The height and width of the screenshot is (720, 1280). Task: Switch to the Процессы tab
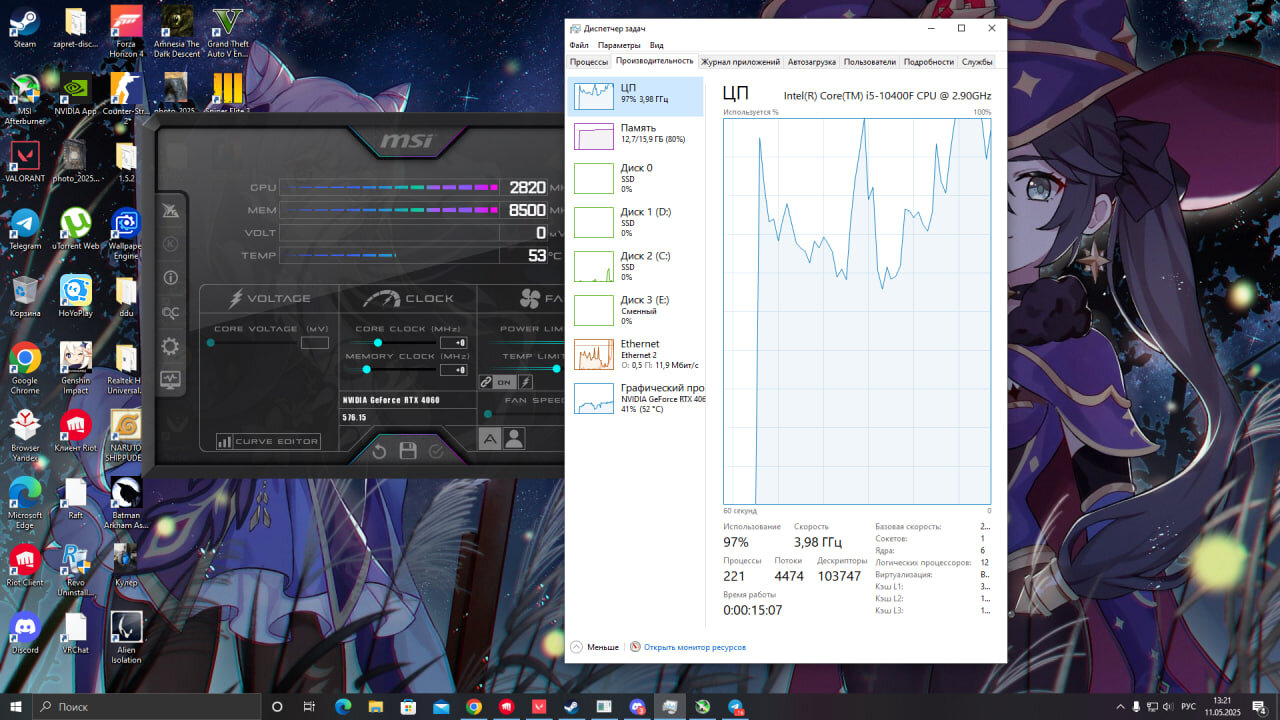pyautogui.click(x=589, y=62)
